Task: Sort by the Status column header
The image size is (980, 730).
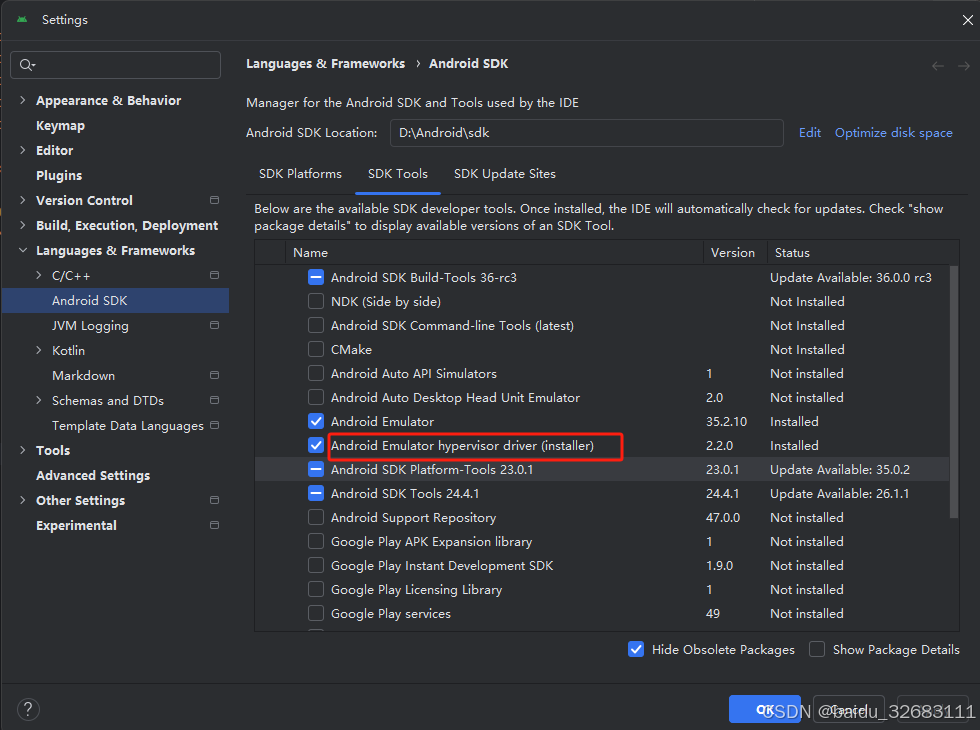Action: (862, 252)
